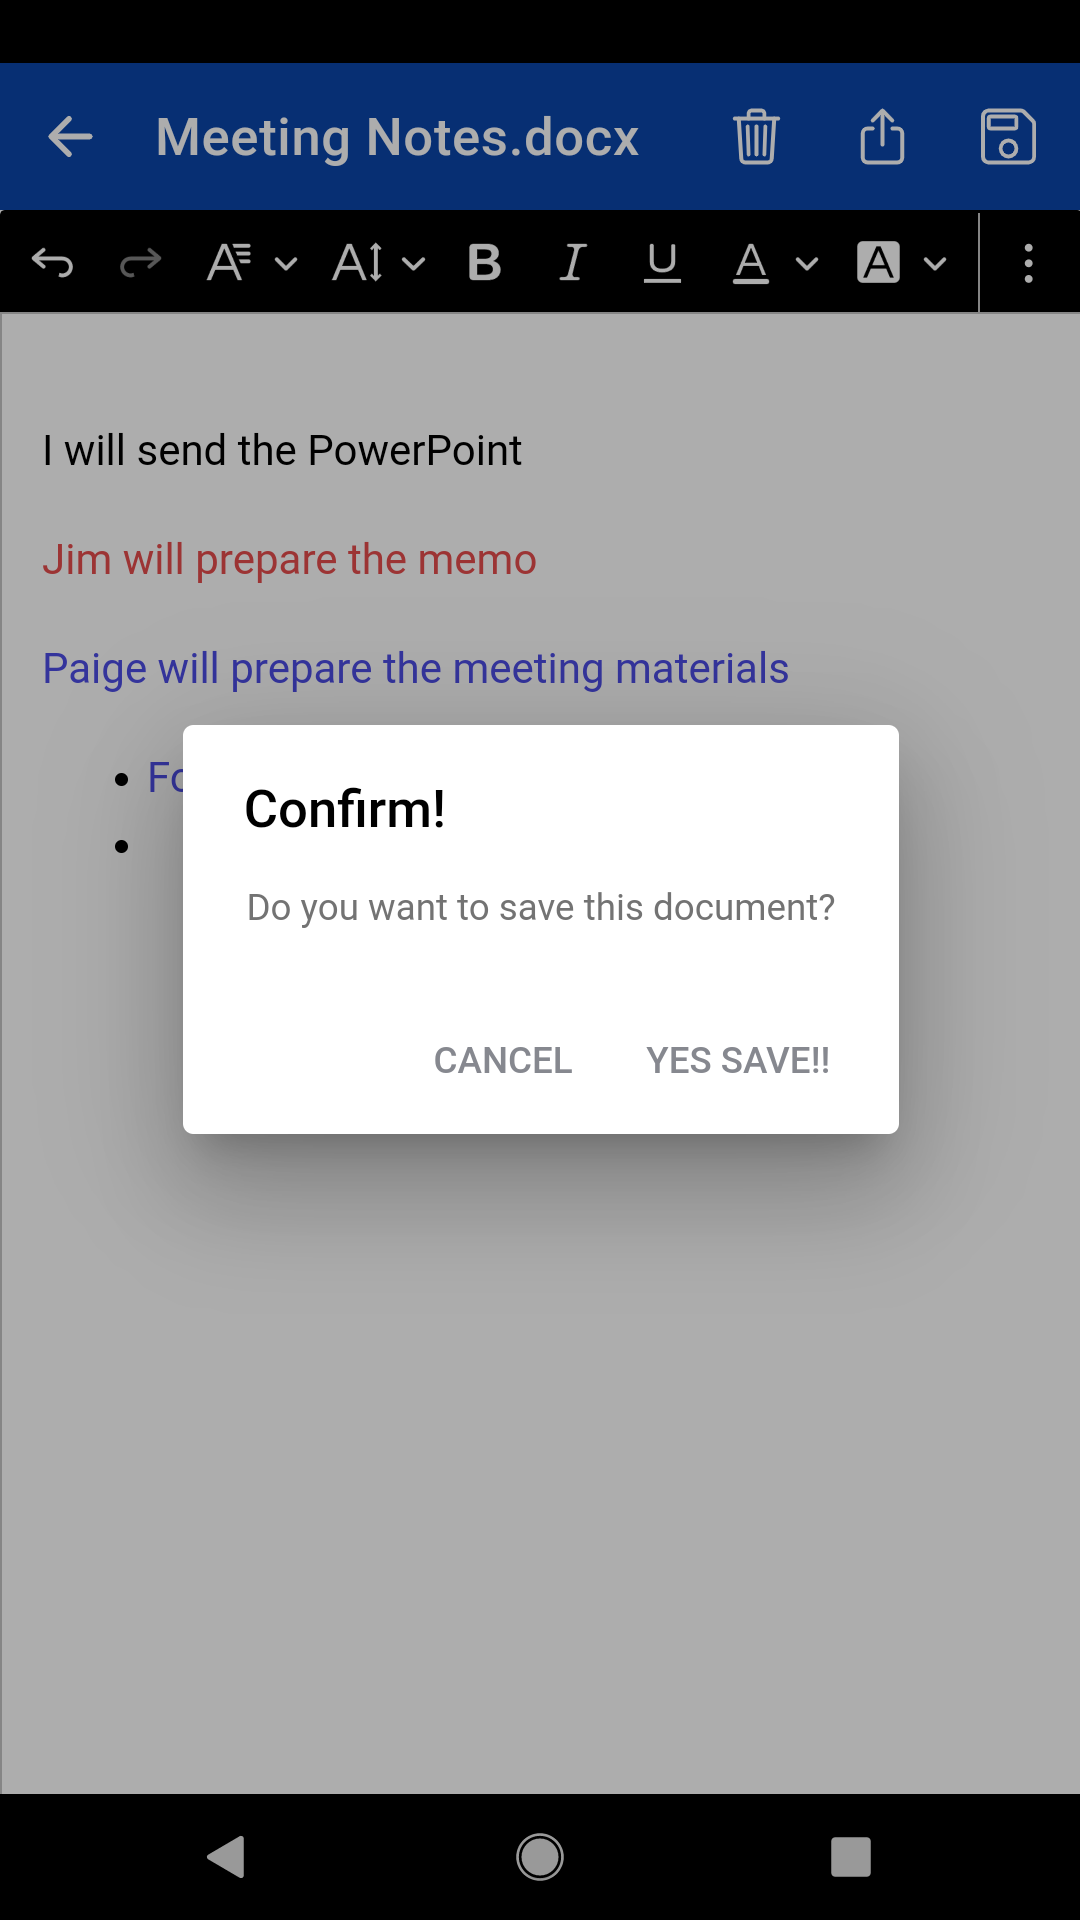Redo the reverted change
The width and height of the screenshot is (1080, 1920).
coord(140,262)
